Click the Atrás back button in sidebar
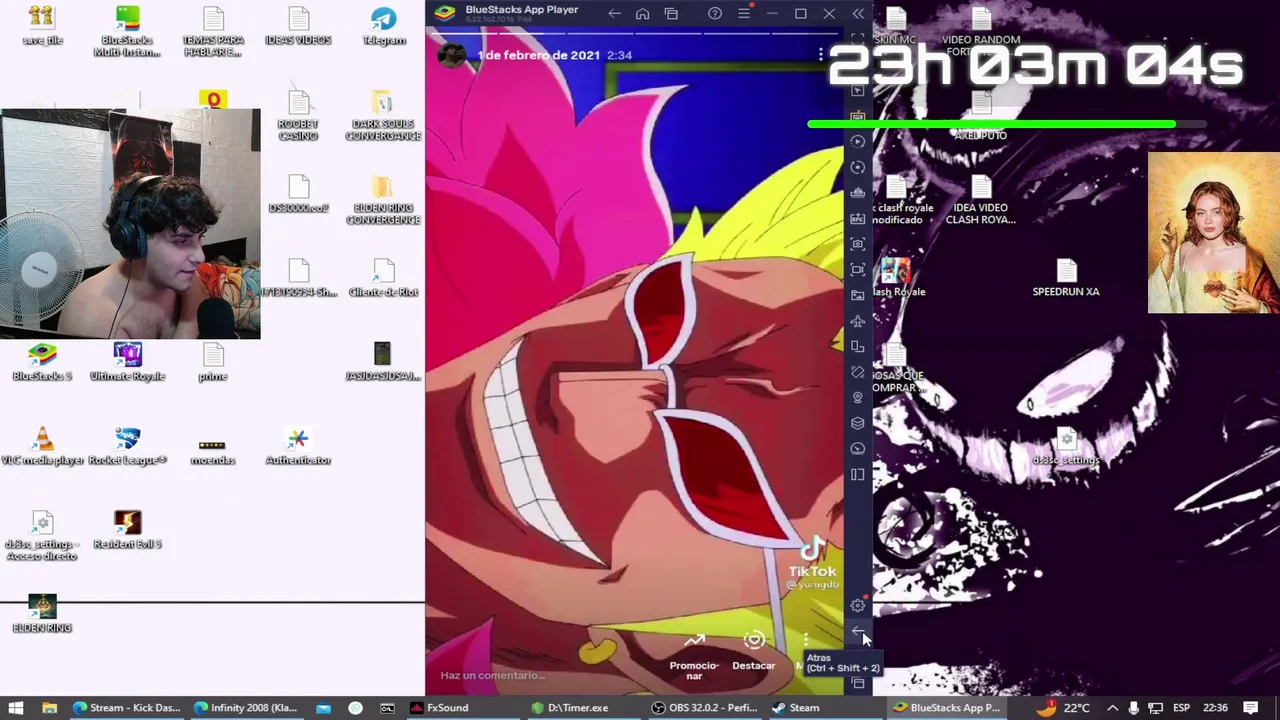Viewport: 1280px width, 720px height. [x=858, y=632]
